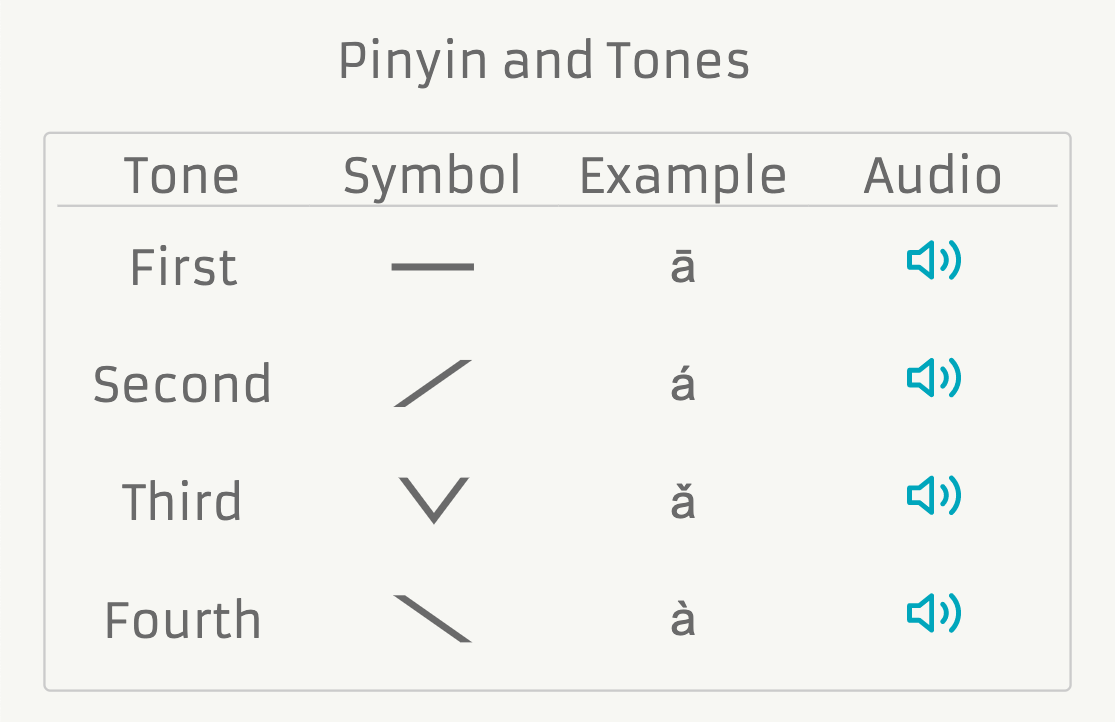Screen dimensions: 1115x722
Task: Select the example letter ā
Action: (682, 267)
